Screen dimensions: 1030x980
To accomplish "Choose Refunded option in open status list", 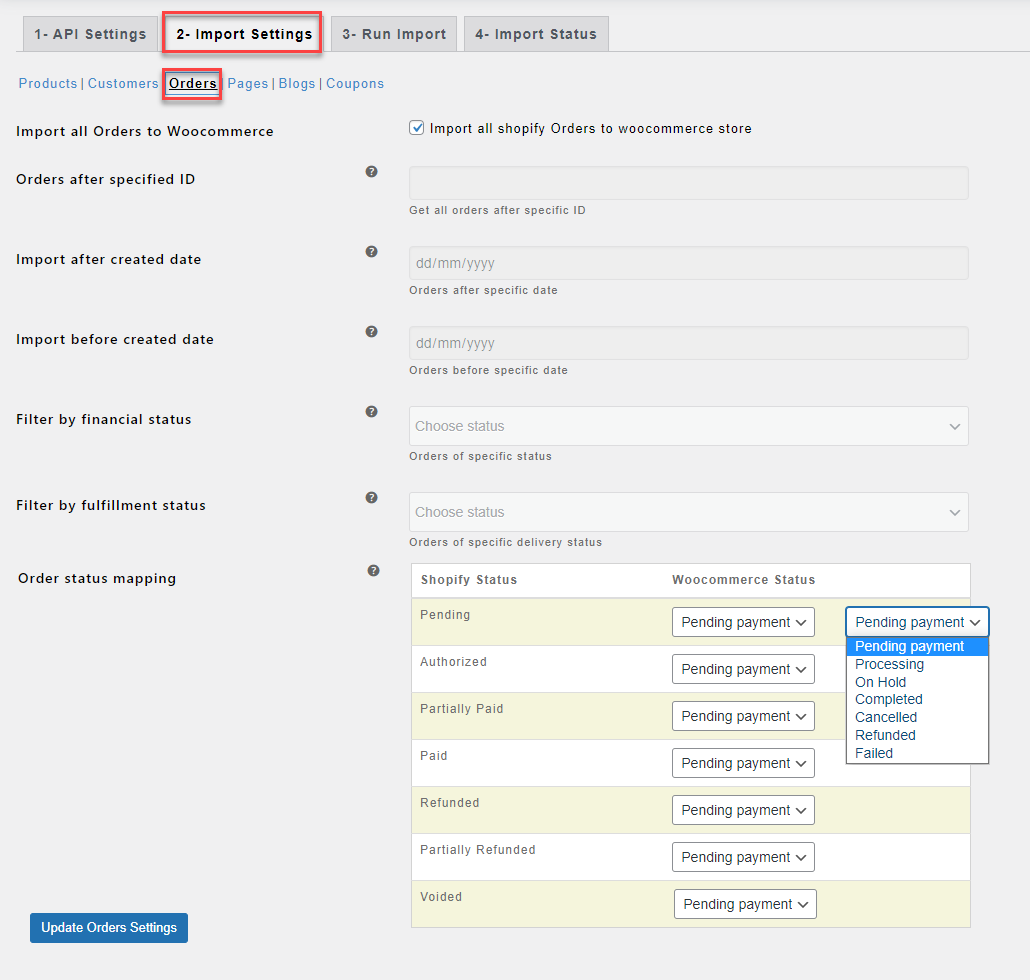I will coord(917,735).
